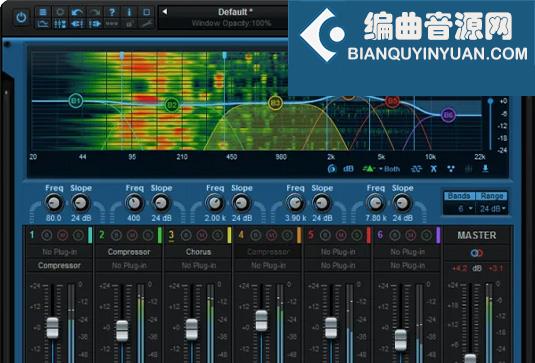This screenshot has width=535, height=363.
Task: Click band 6 volume fader handle
Action: click(401, 339)
